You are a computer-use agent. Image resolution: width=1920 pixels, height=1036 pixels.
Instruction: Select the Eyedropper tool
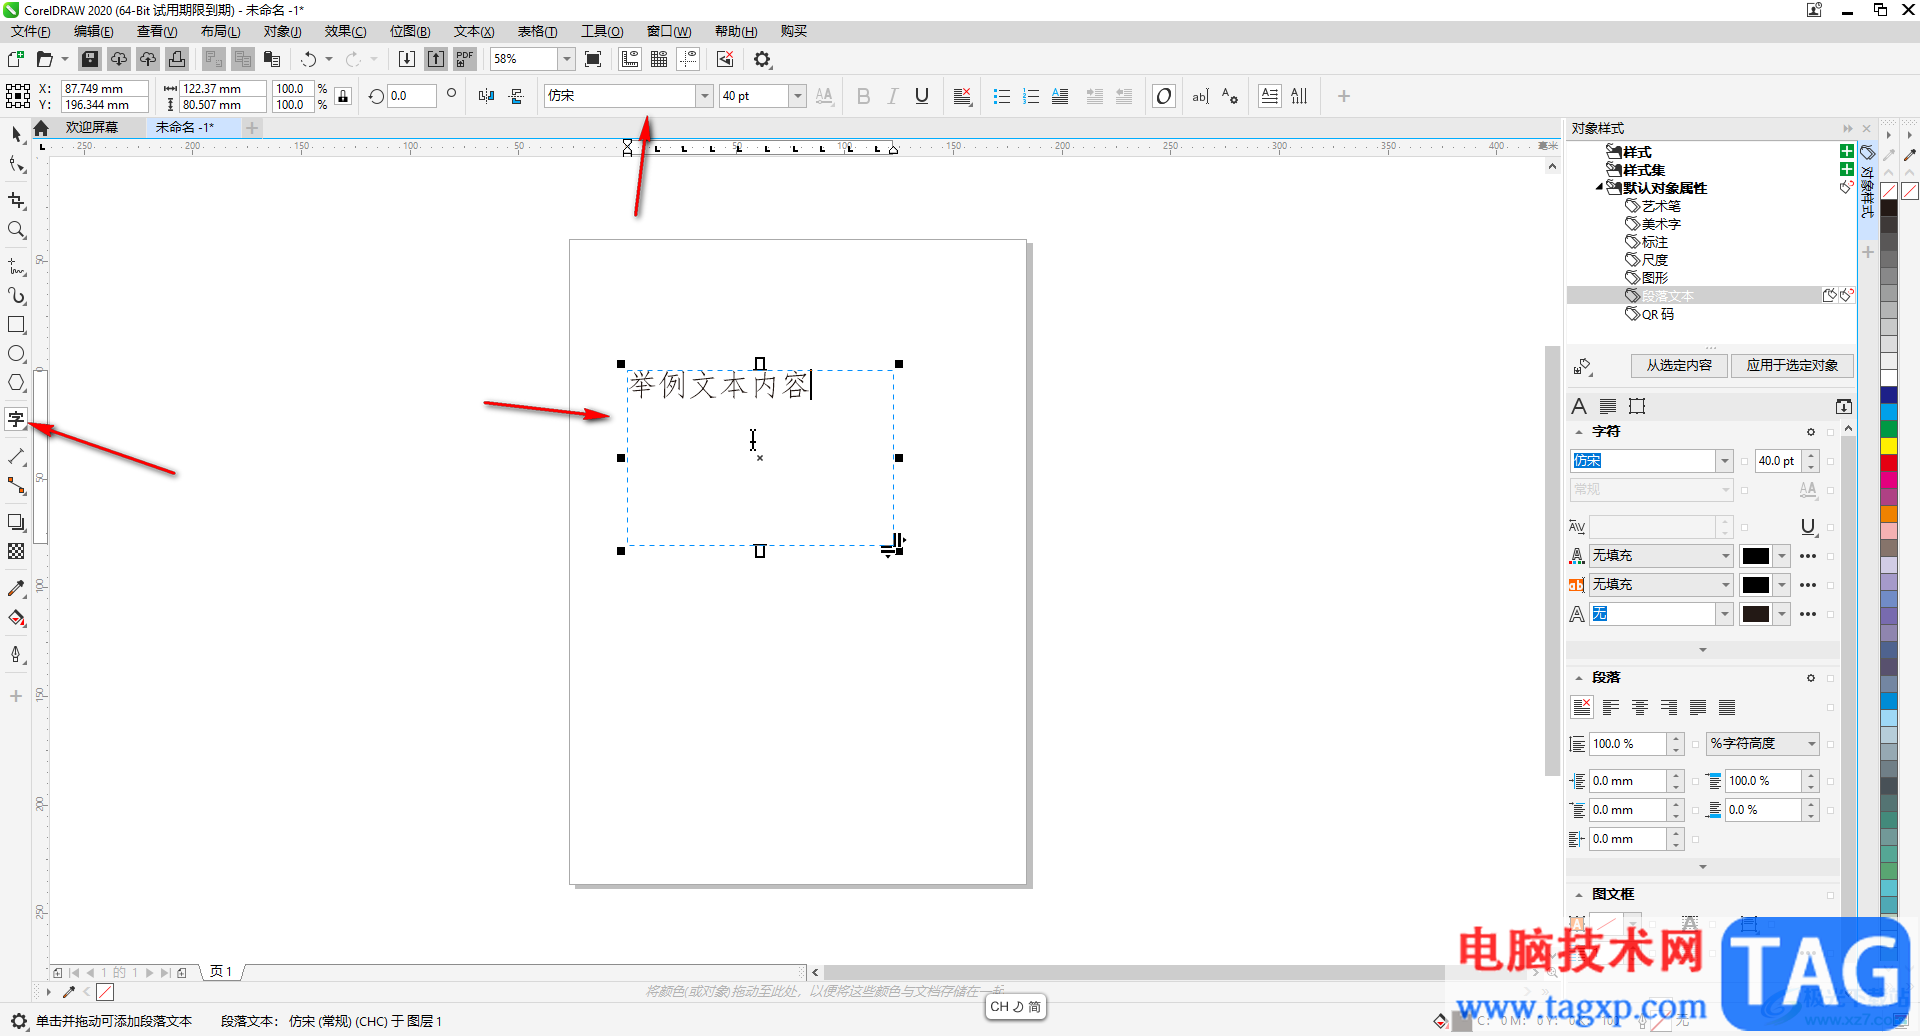[16, 589]
